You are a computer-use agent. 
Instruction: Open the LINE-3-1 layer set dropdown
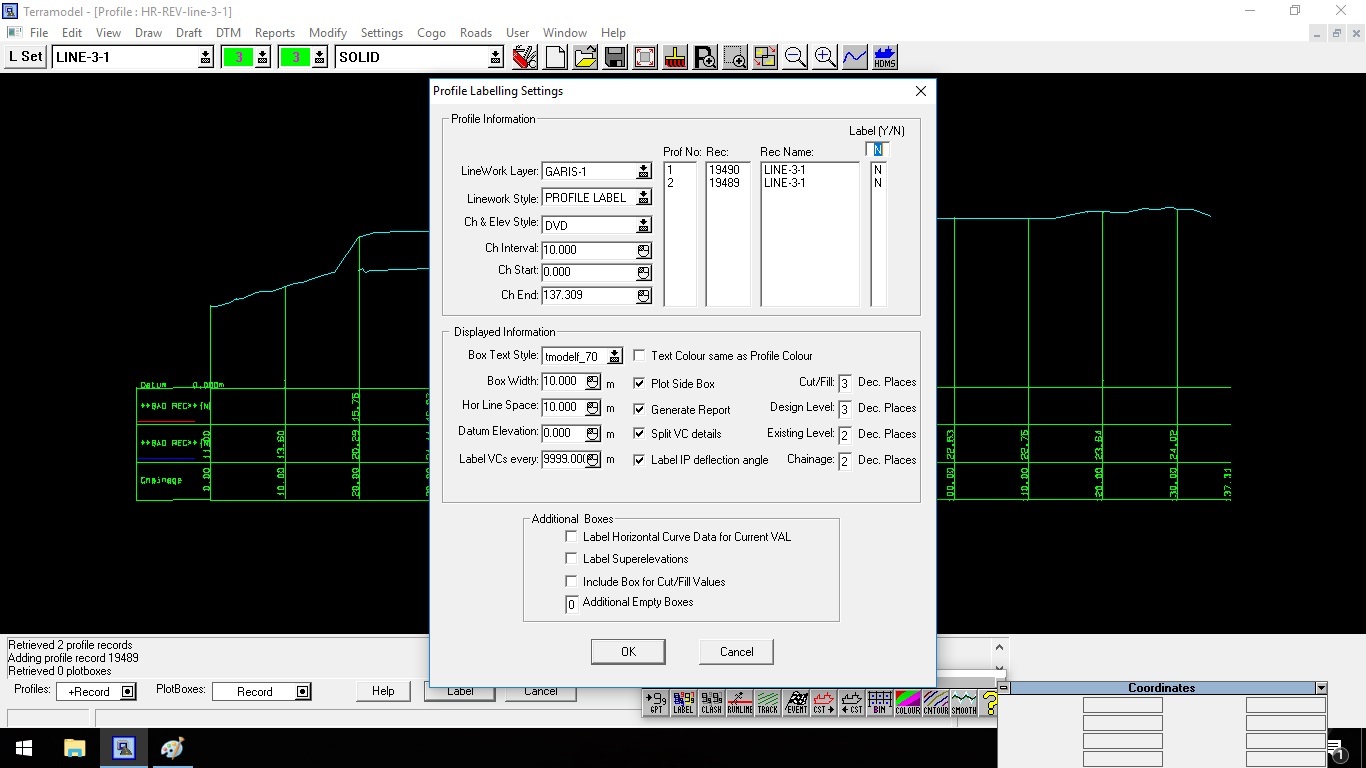pyautogui.click(x=206, y=57)
